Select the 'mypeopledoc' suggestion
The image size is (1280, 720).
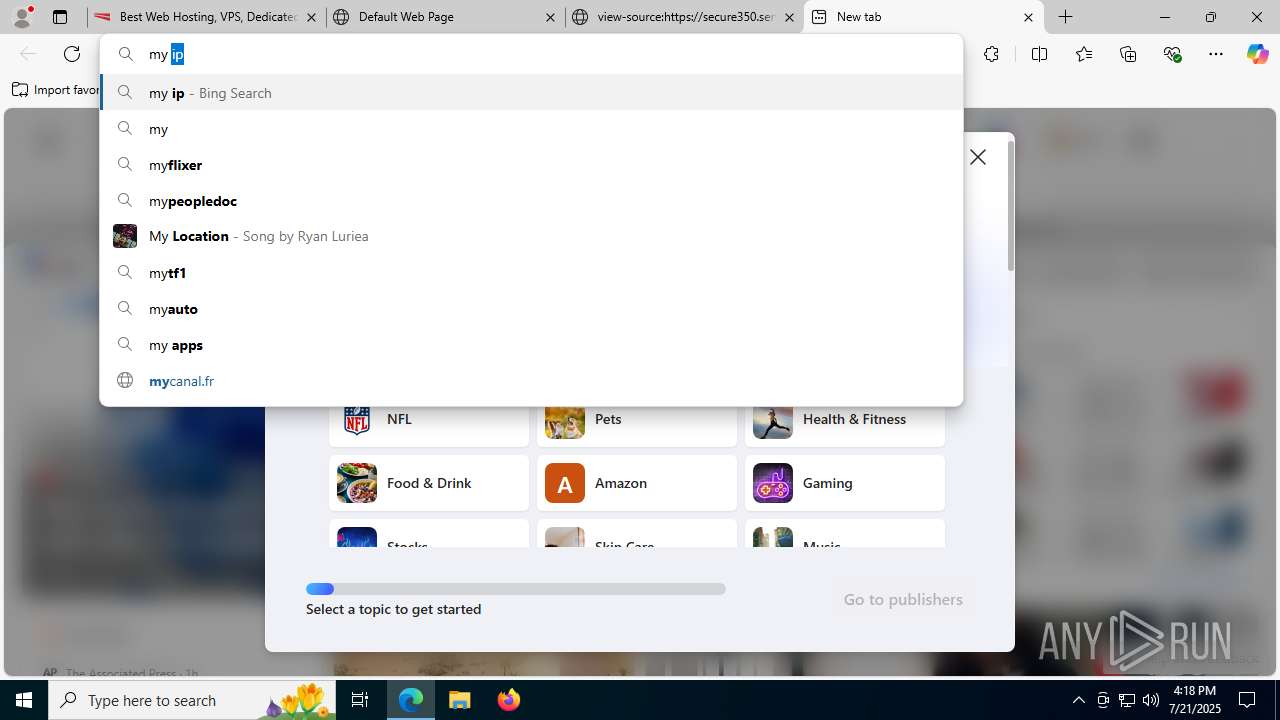pyautogui.click(x=531, y=201)
